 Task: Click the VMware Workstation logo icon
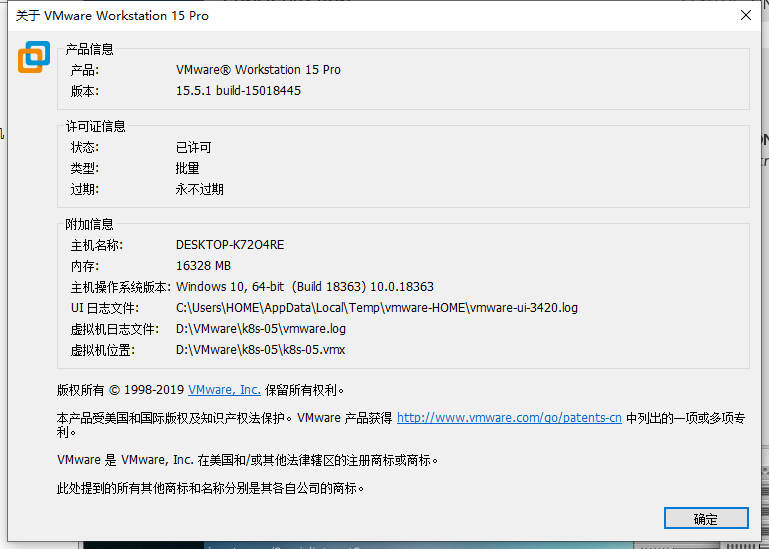coord(34,57)
